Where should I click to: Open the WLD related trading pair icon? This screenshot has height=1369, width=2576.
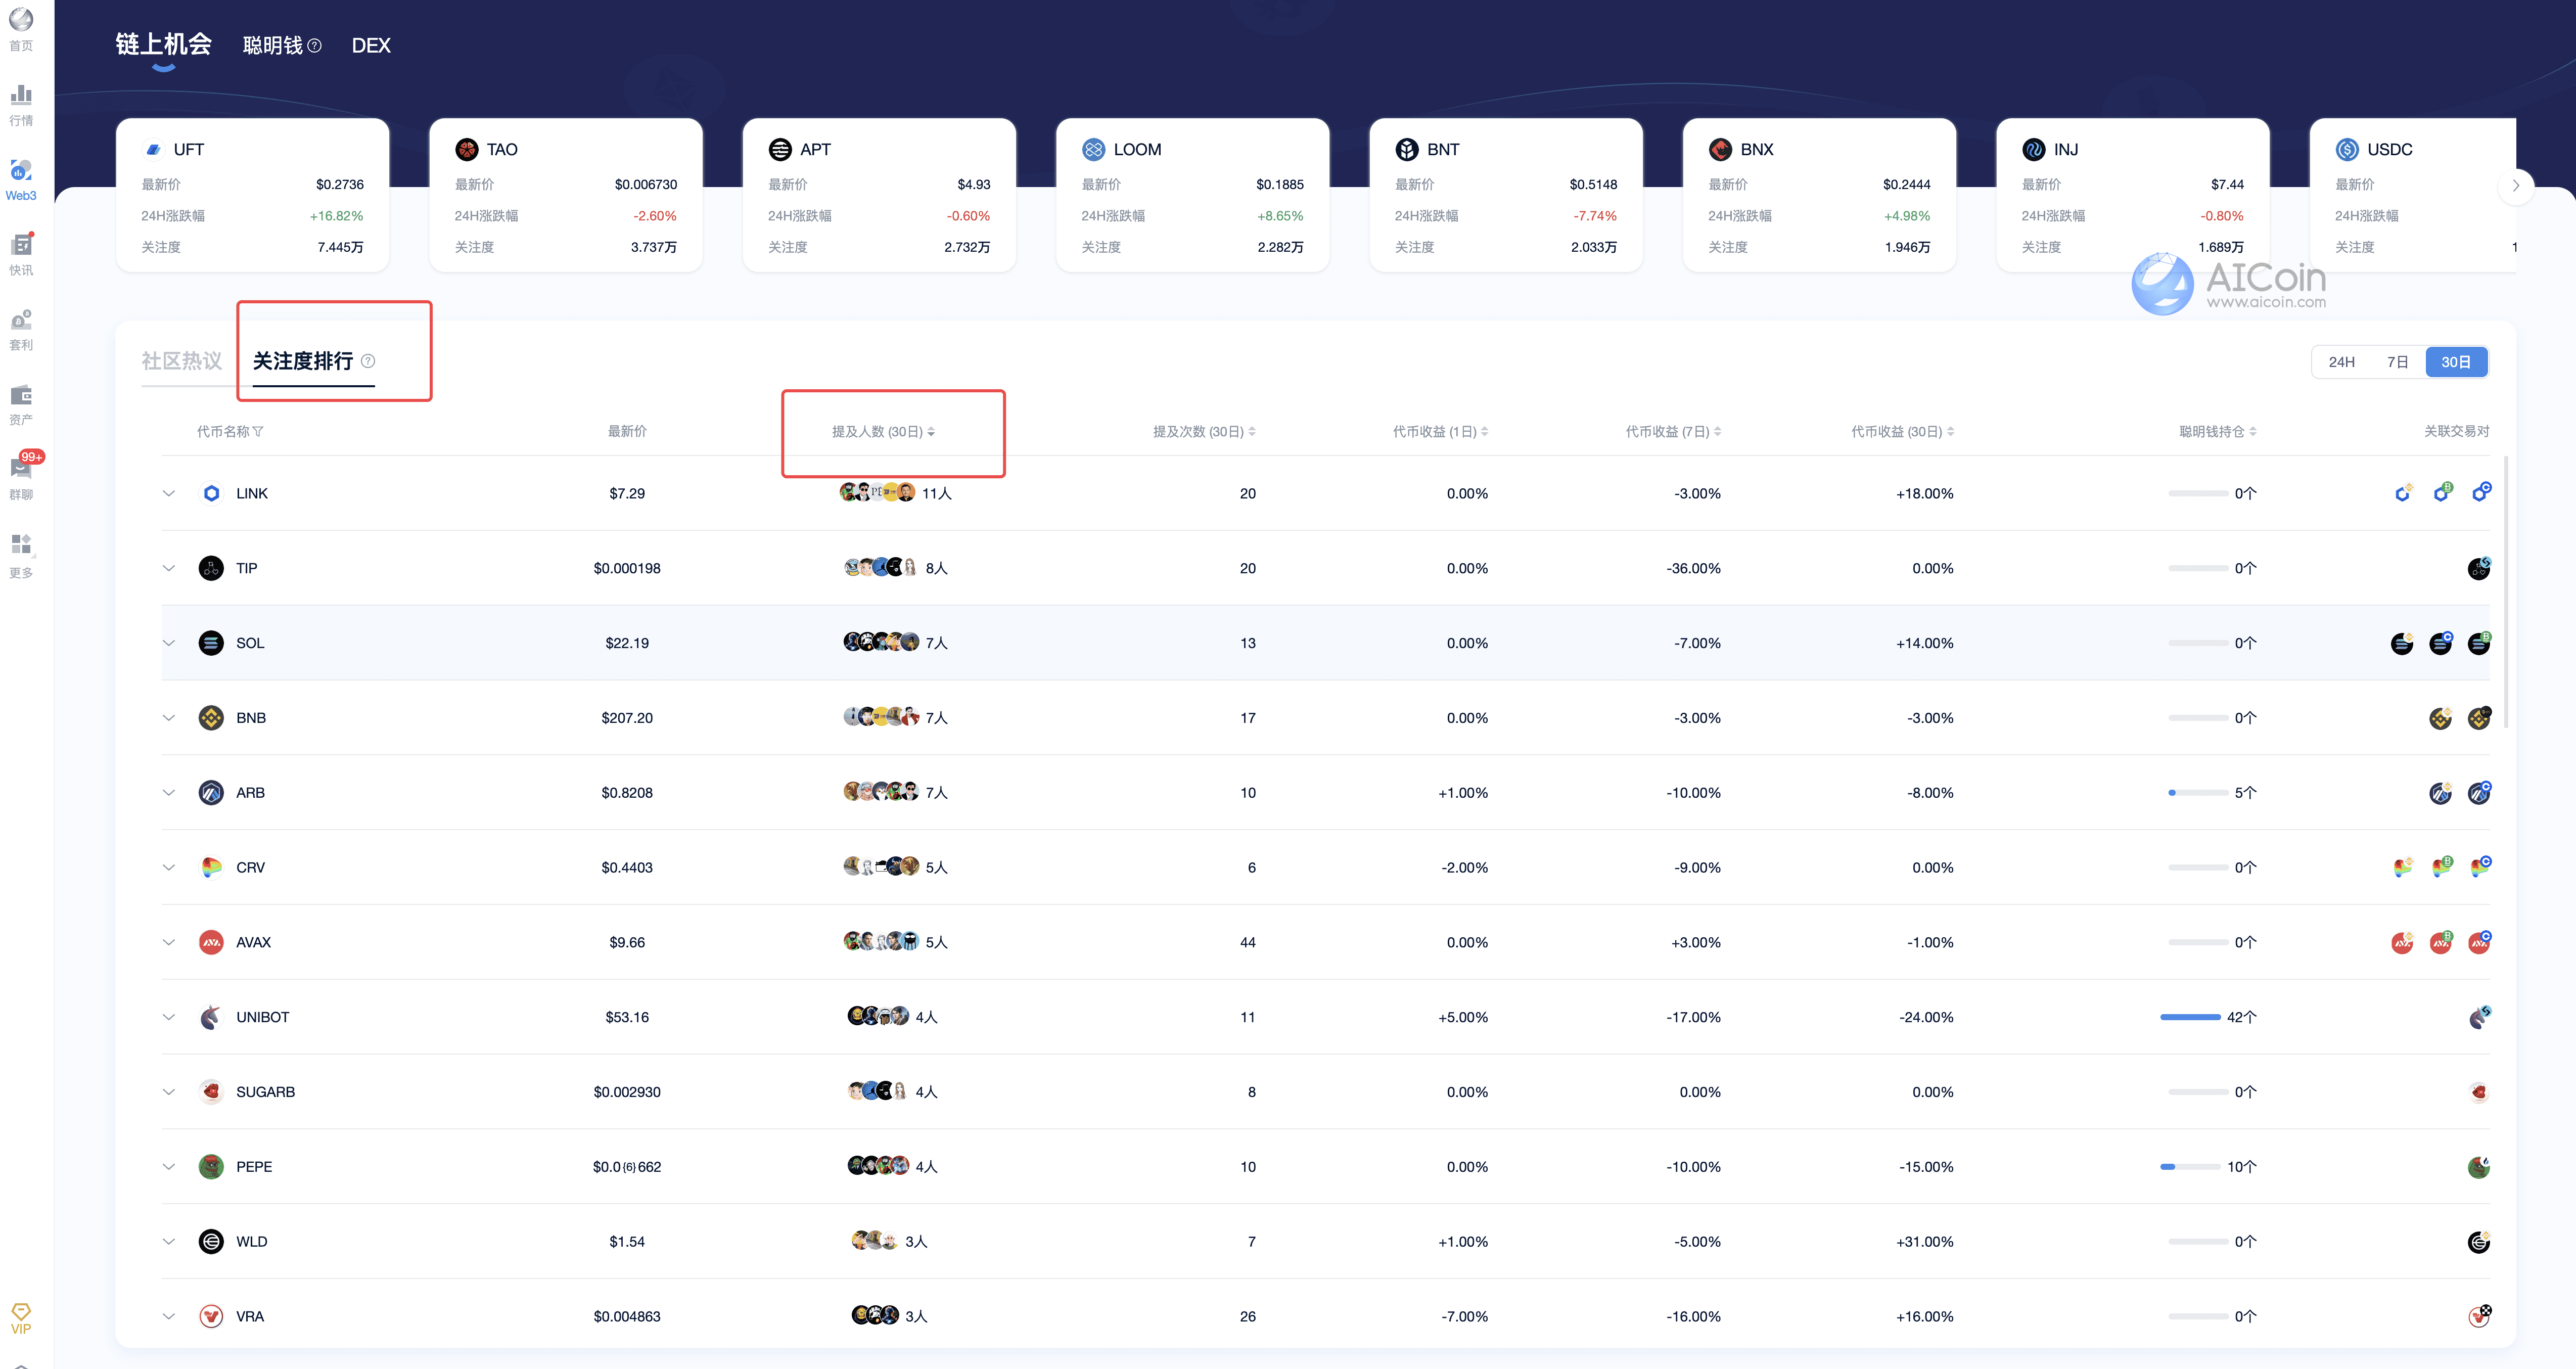pos(2479,1242)
